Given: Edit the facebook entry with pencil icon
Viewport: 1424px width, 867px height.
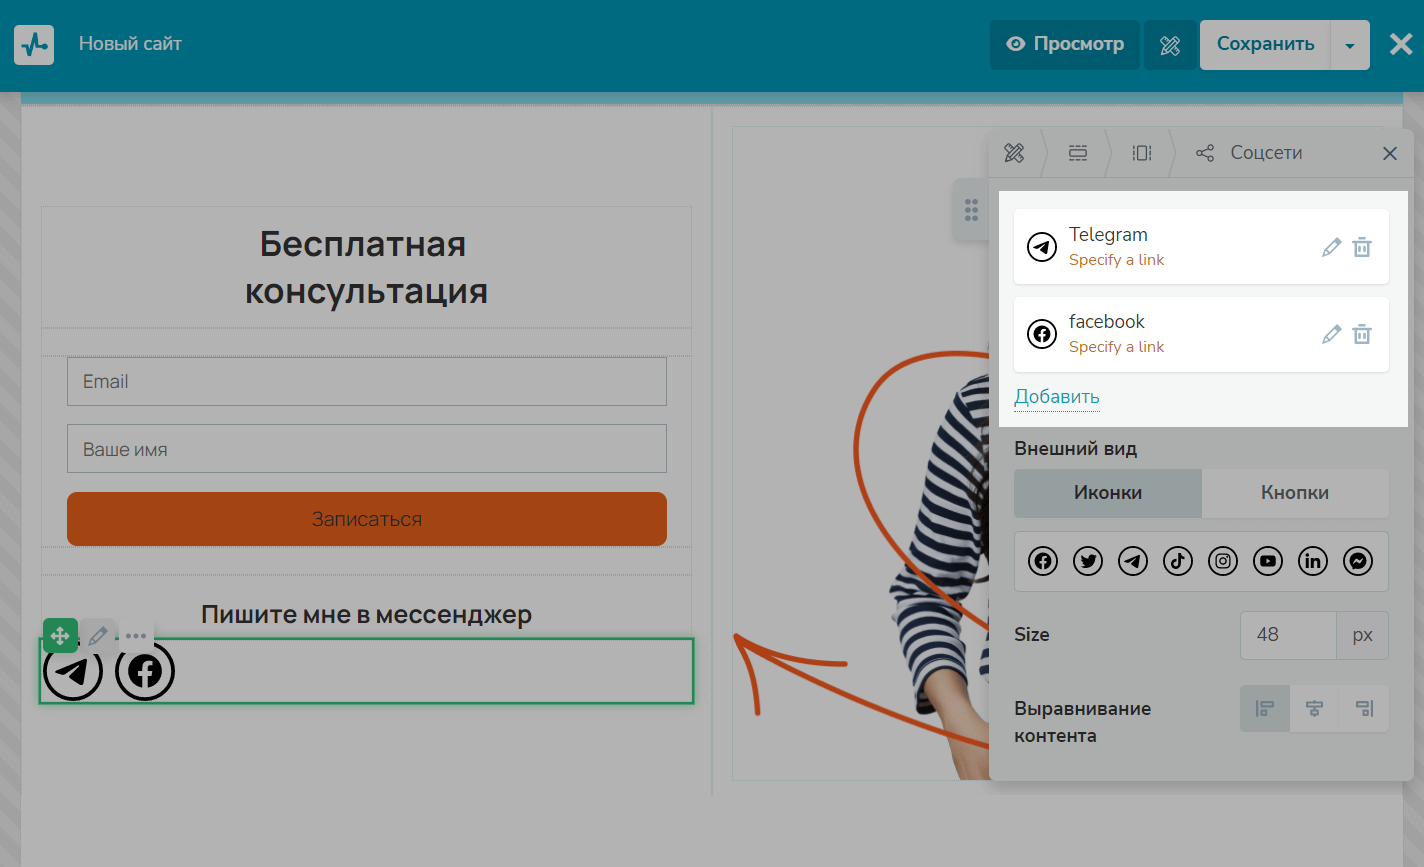Looking at the screenshot, I should pyautogui.click(x=1331, y=334).
